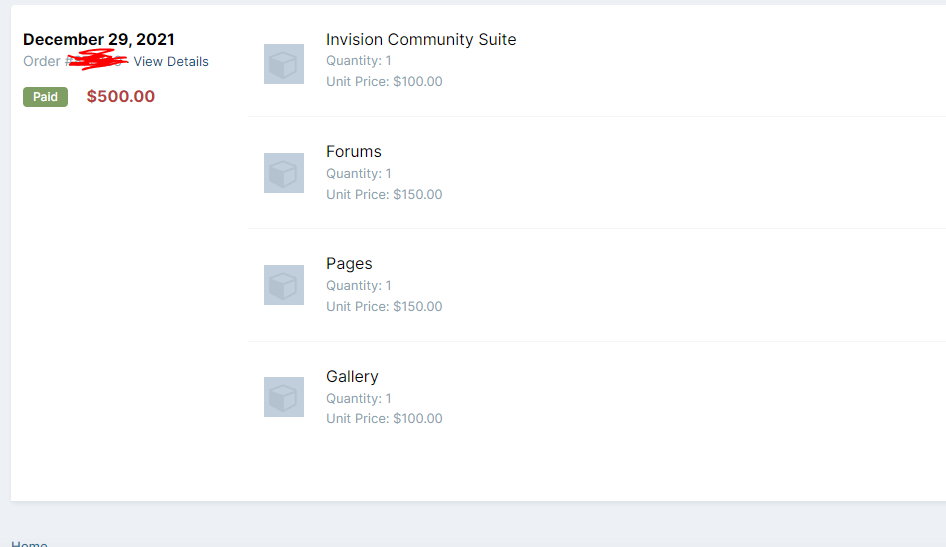Click the Quantity: 1 text under Gallery

359,398
